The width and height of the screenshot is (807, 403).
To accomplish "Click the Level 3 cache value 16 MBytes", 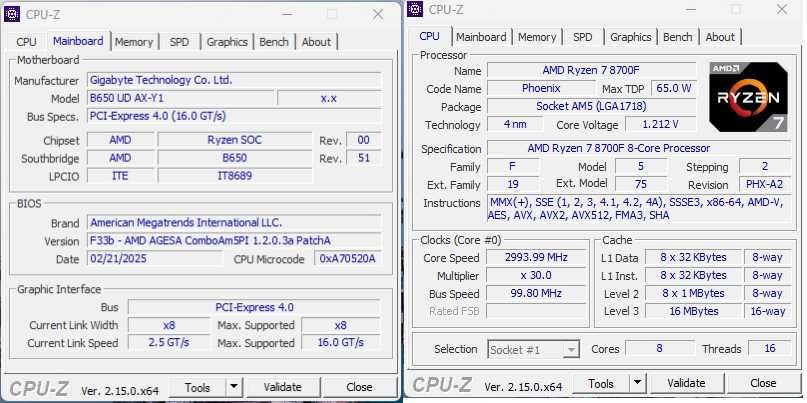I will [693, 311].
